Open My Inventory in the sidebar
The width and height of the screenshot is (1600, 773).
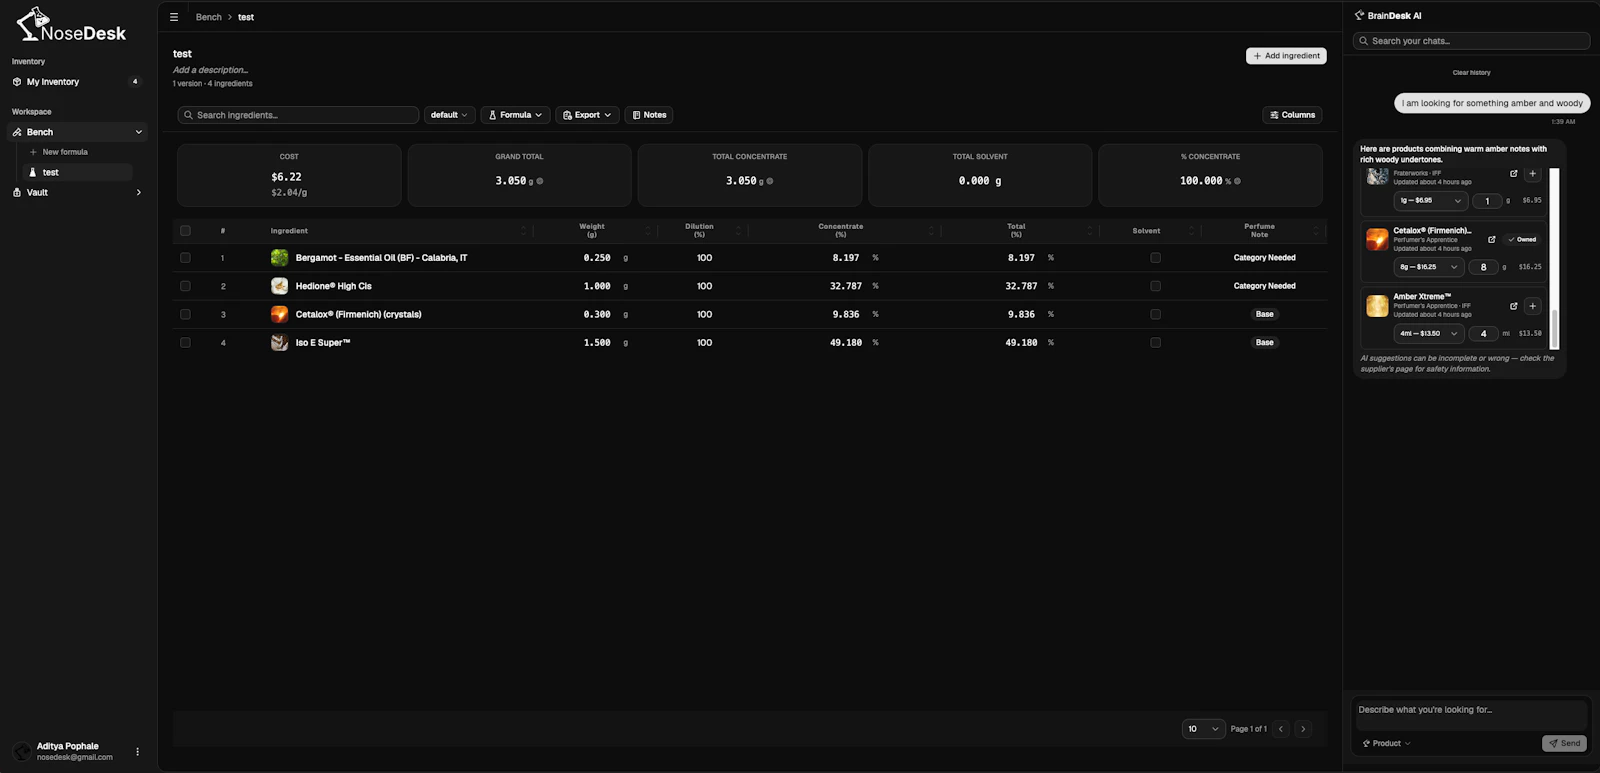(78, 82)
